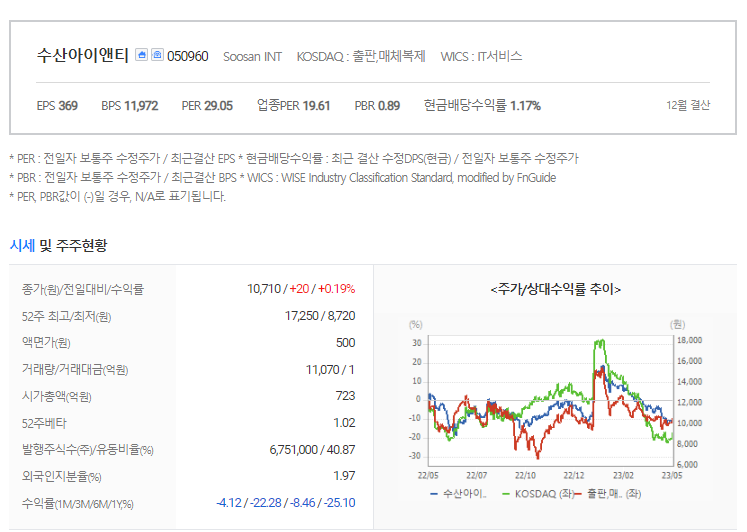Viewport: 747px width, 532px height.
Task: Select the 시세 tab heading
Action: coord(22,246)
